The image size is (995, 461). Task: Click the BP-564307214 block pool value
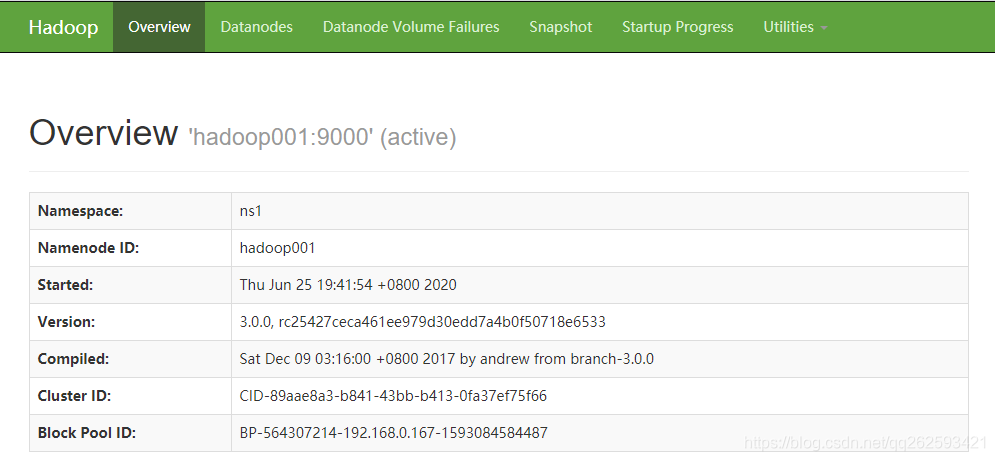click(394, 432)
